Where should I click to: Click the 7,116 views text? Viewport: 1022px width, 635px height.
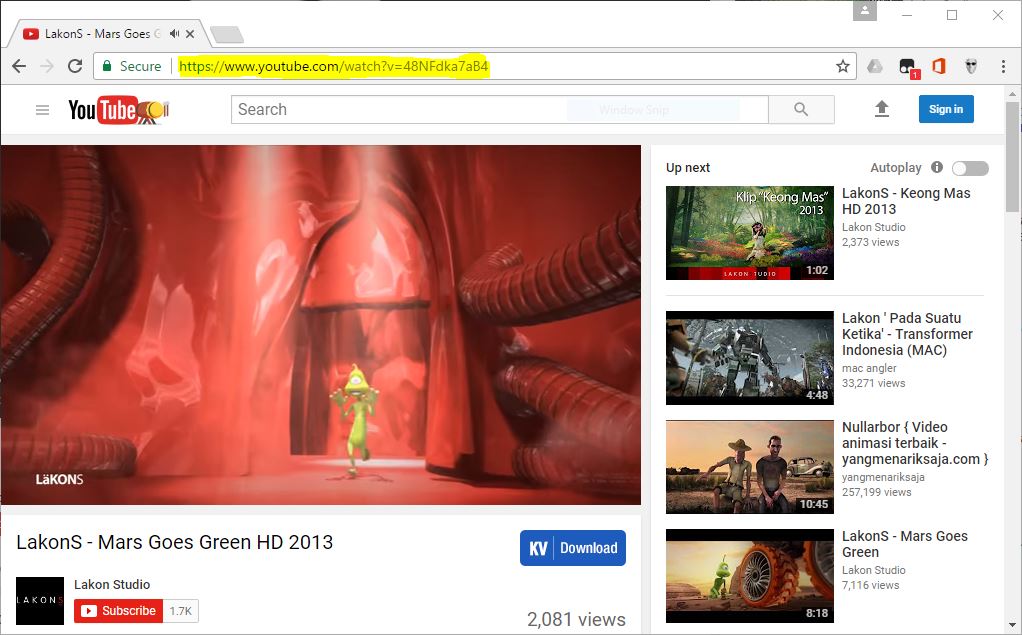pyautogui.click(x=870, y=585)
